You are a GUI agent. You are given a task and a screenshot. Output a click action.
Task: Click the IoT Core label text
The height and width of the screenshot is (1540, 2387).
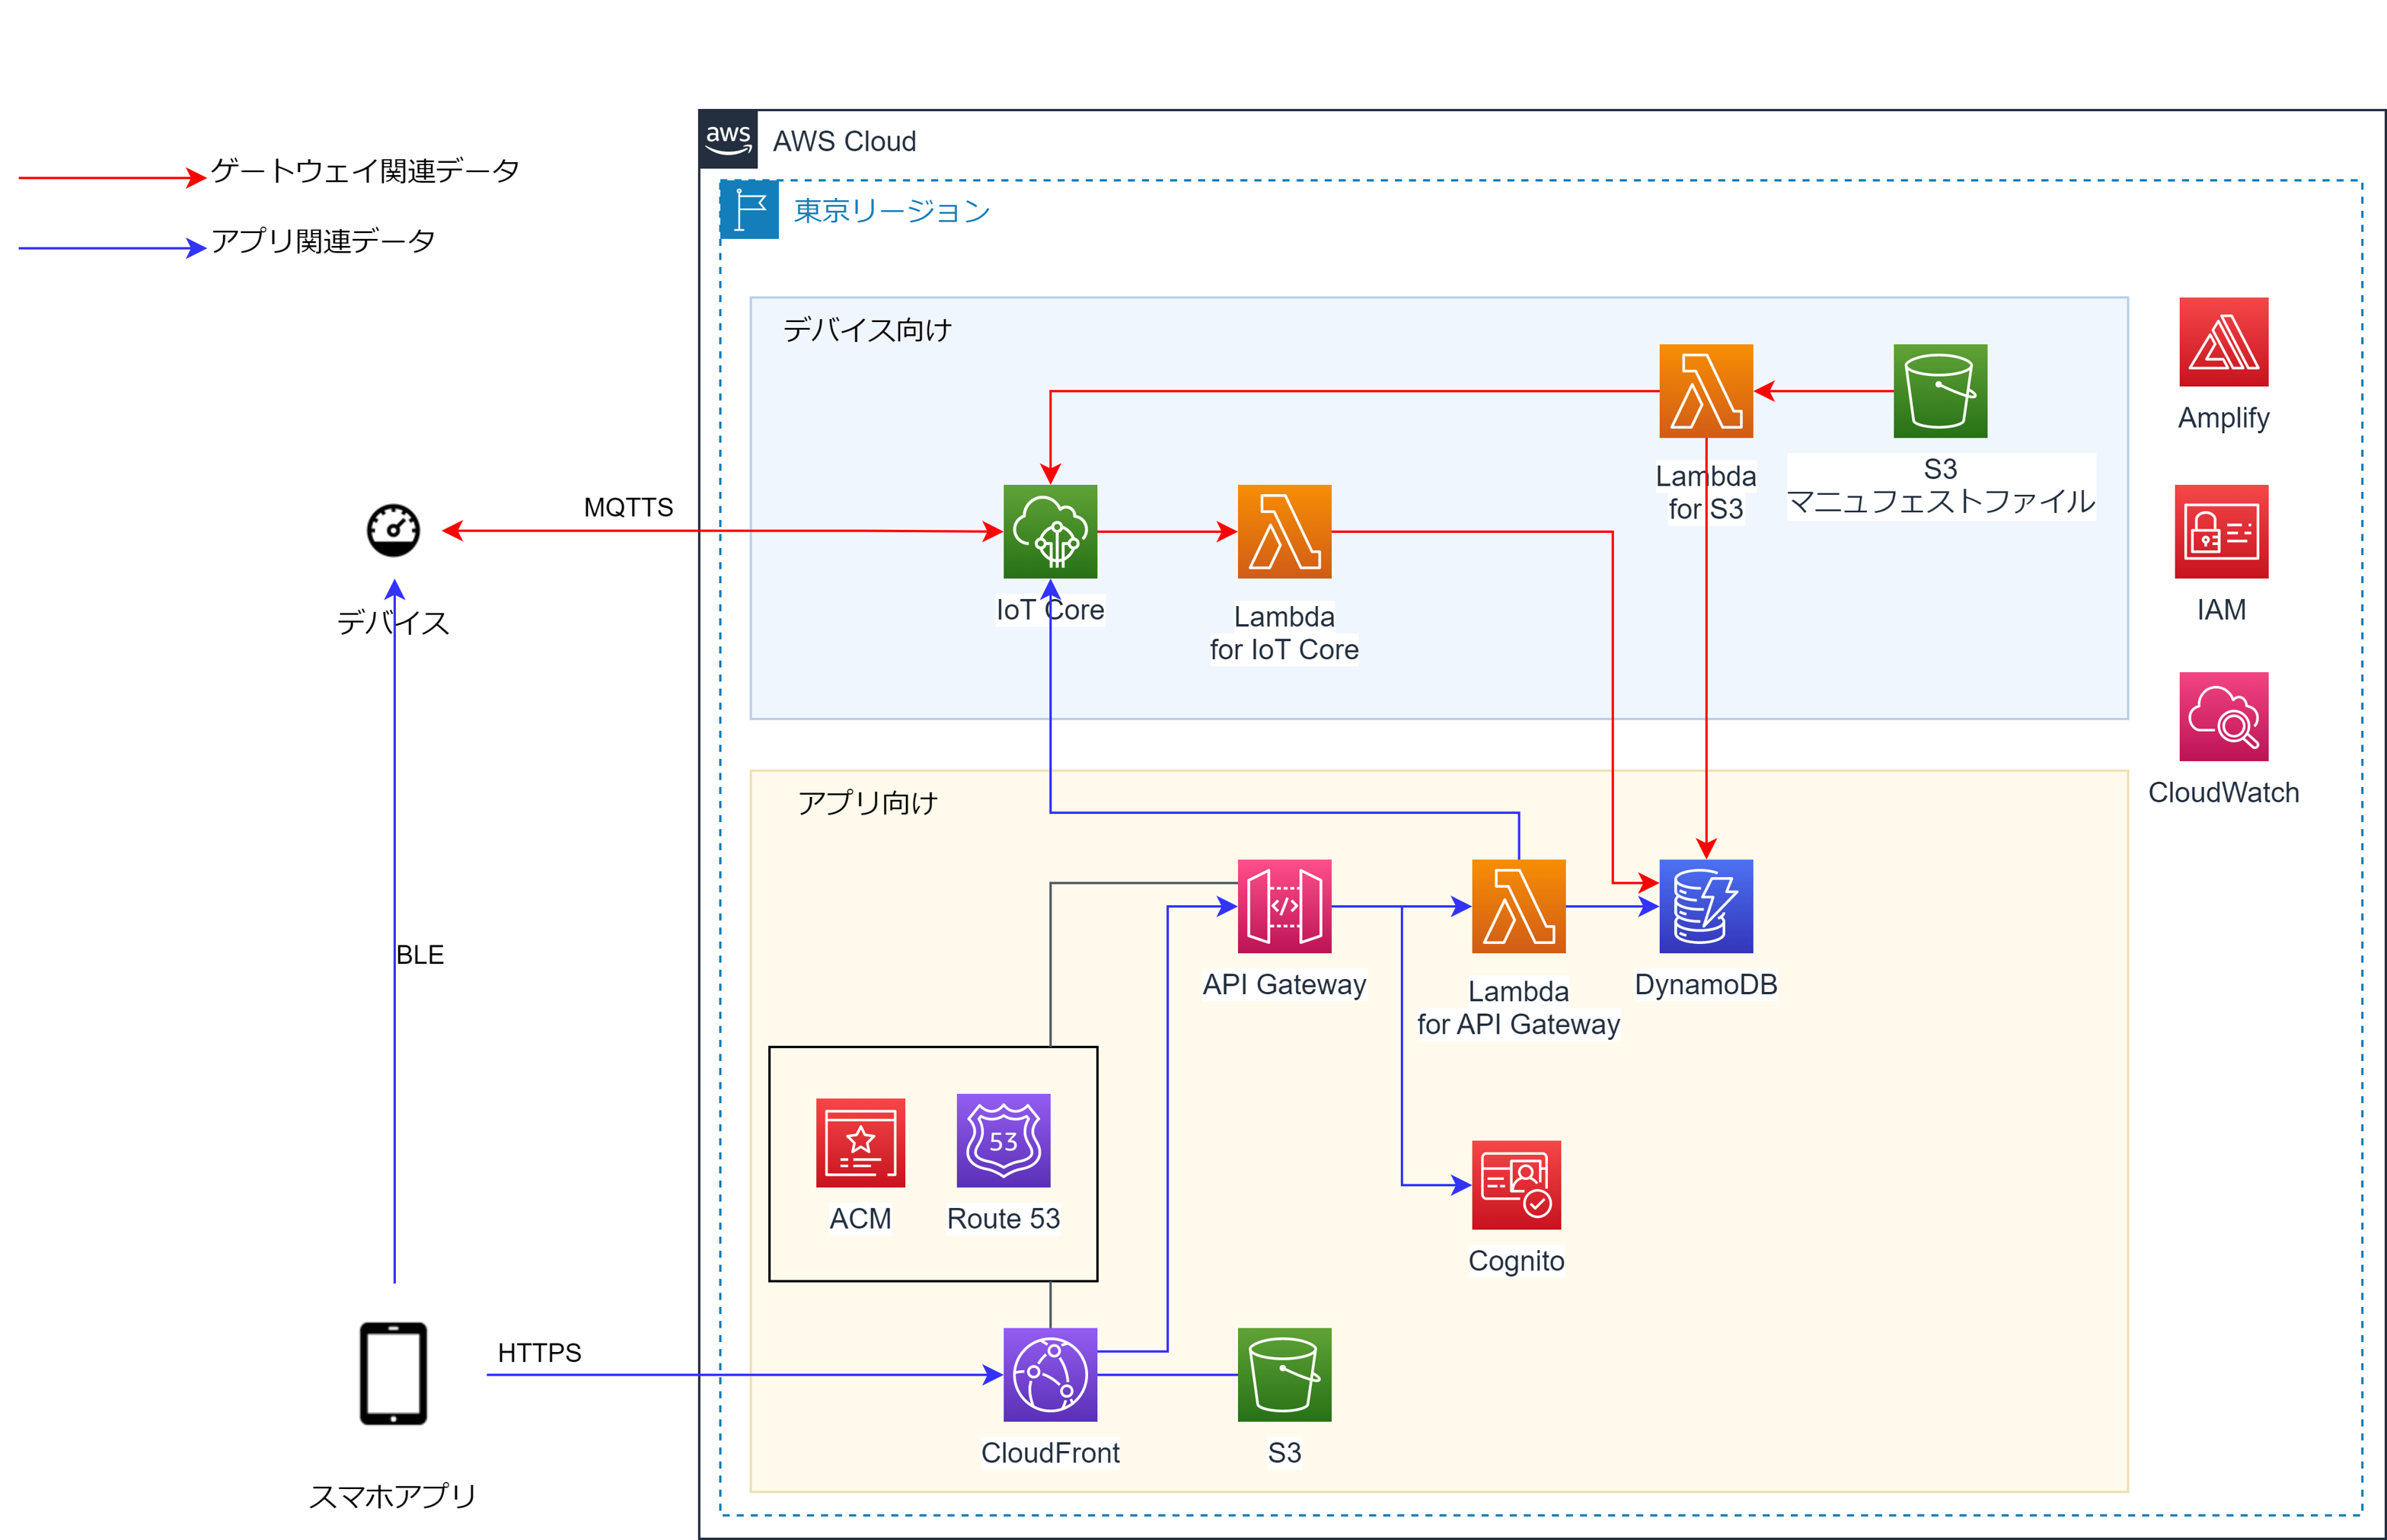[1050, 610]
